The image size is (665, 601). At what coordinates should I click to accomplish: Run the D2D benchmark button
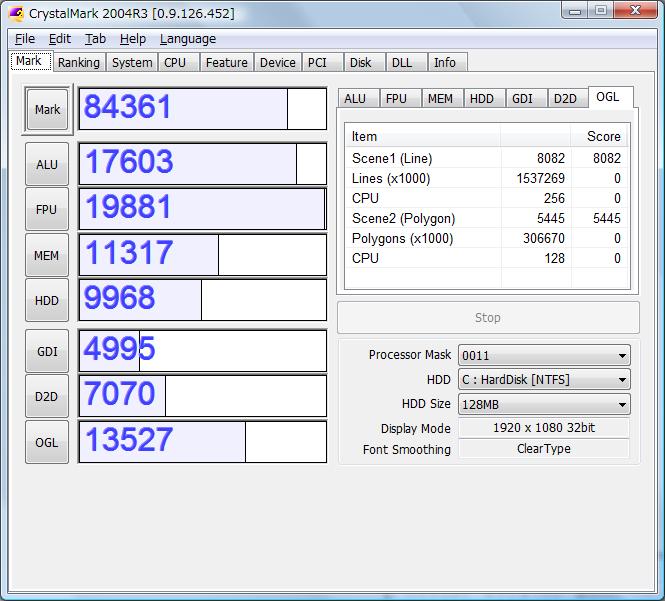(47, 397)
